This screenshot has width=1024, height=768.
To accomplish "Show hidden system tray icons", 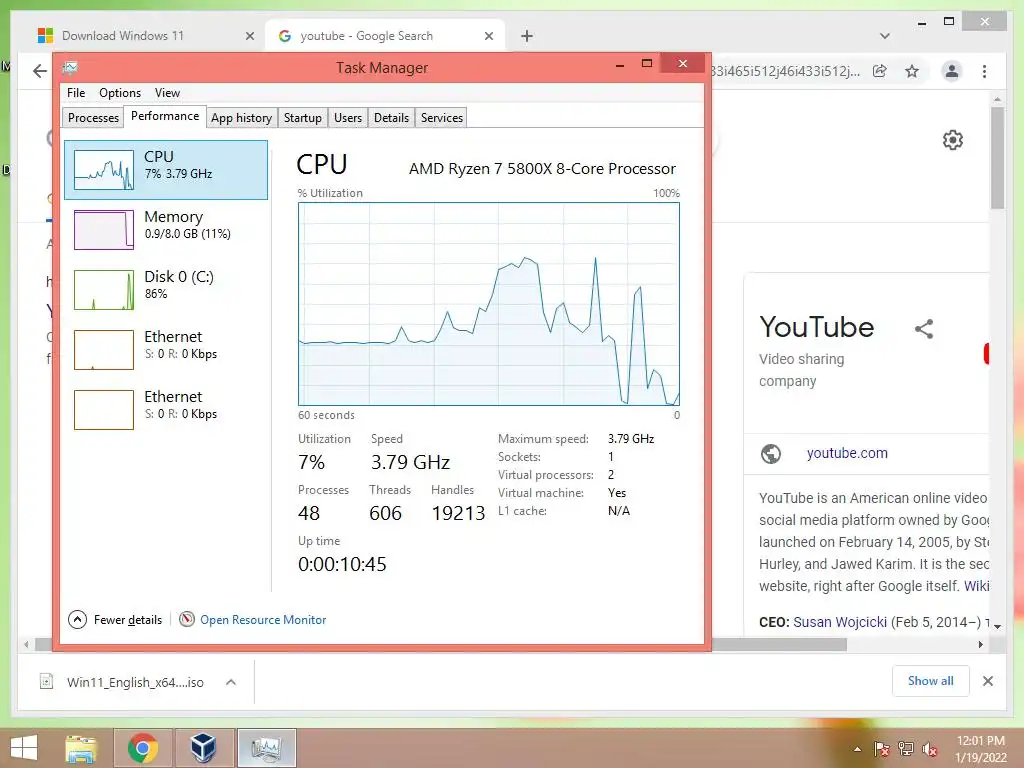I will pyautogui.click(x=857, y=749).
